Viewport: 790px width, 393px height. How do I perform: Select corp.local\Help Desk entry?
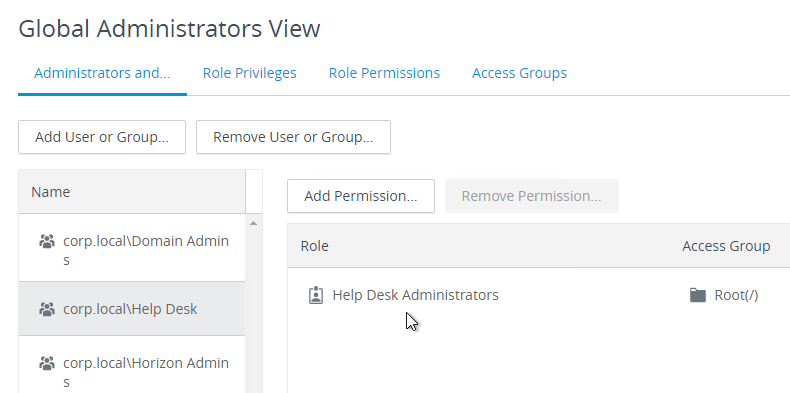132,309
